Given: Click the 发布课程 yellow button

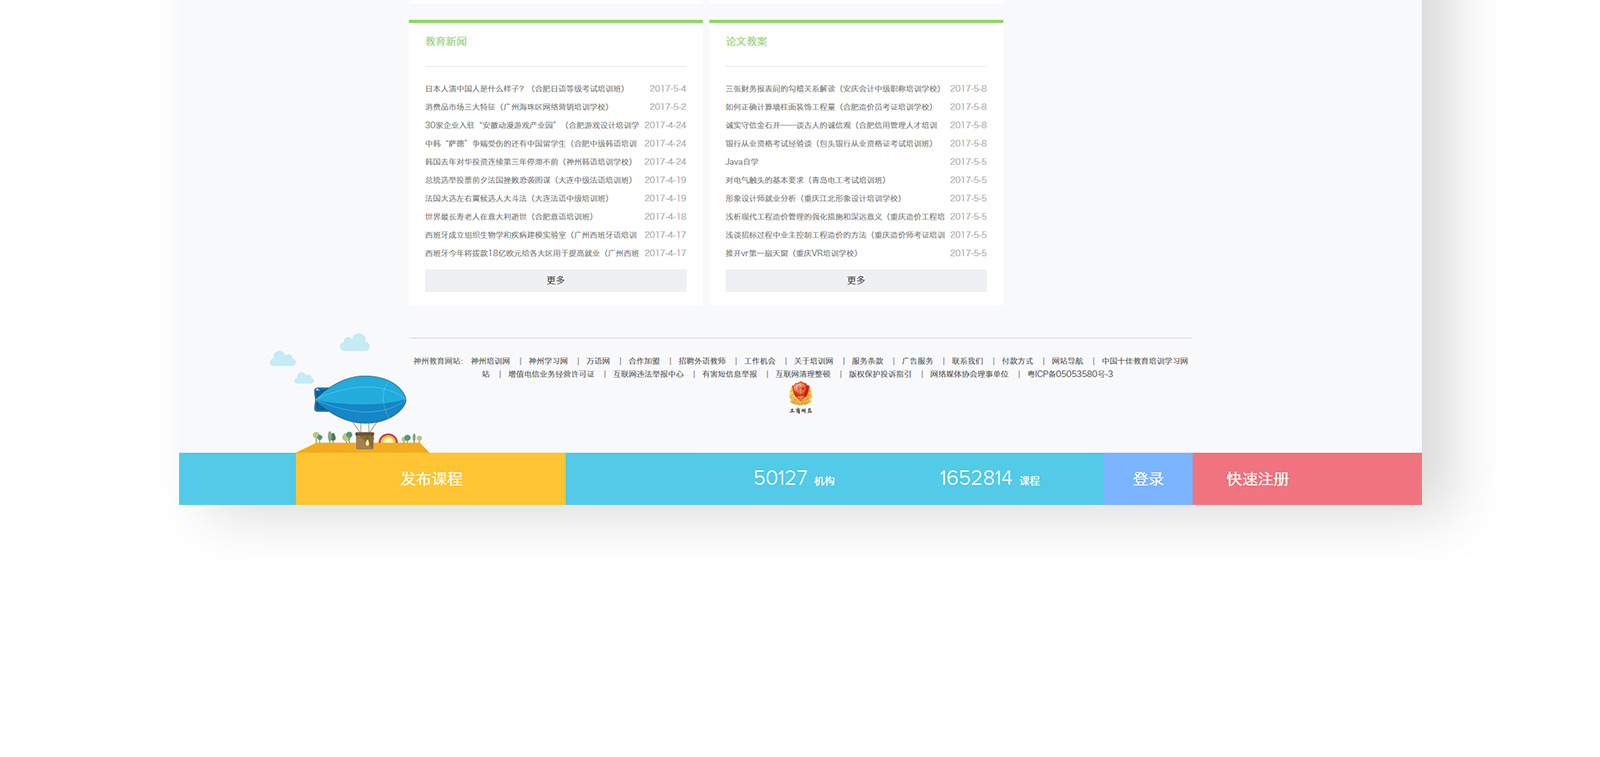Looking at the screenshot, I should [x=431, y=479].
